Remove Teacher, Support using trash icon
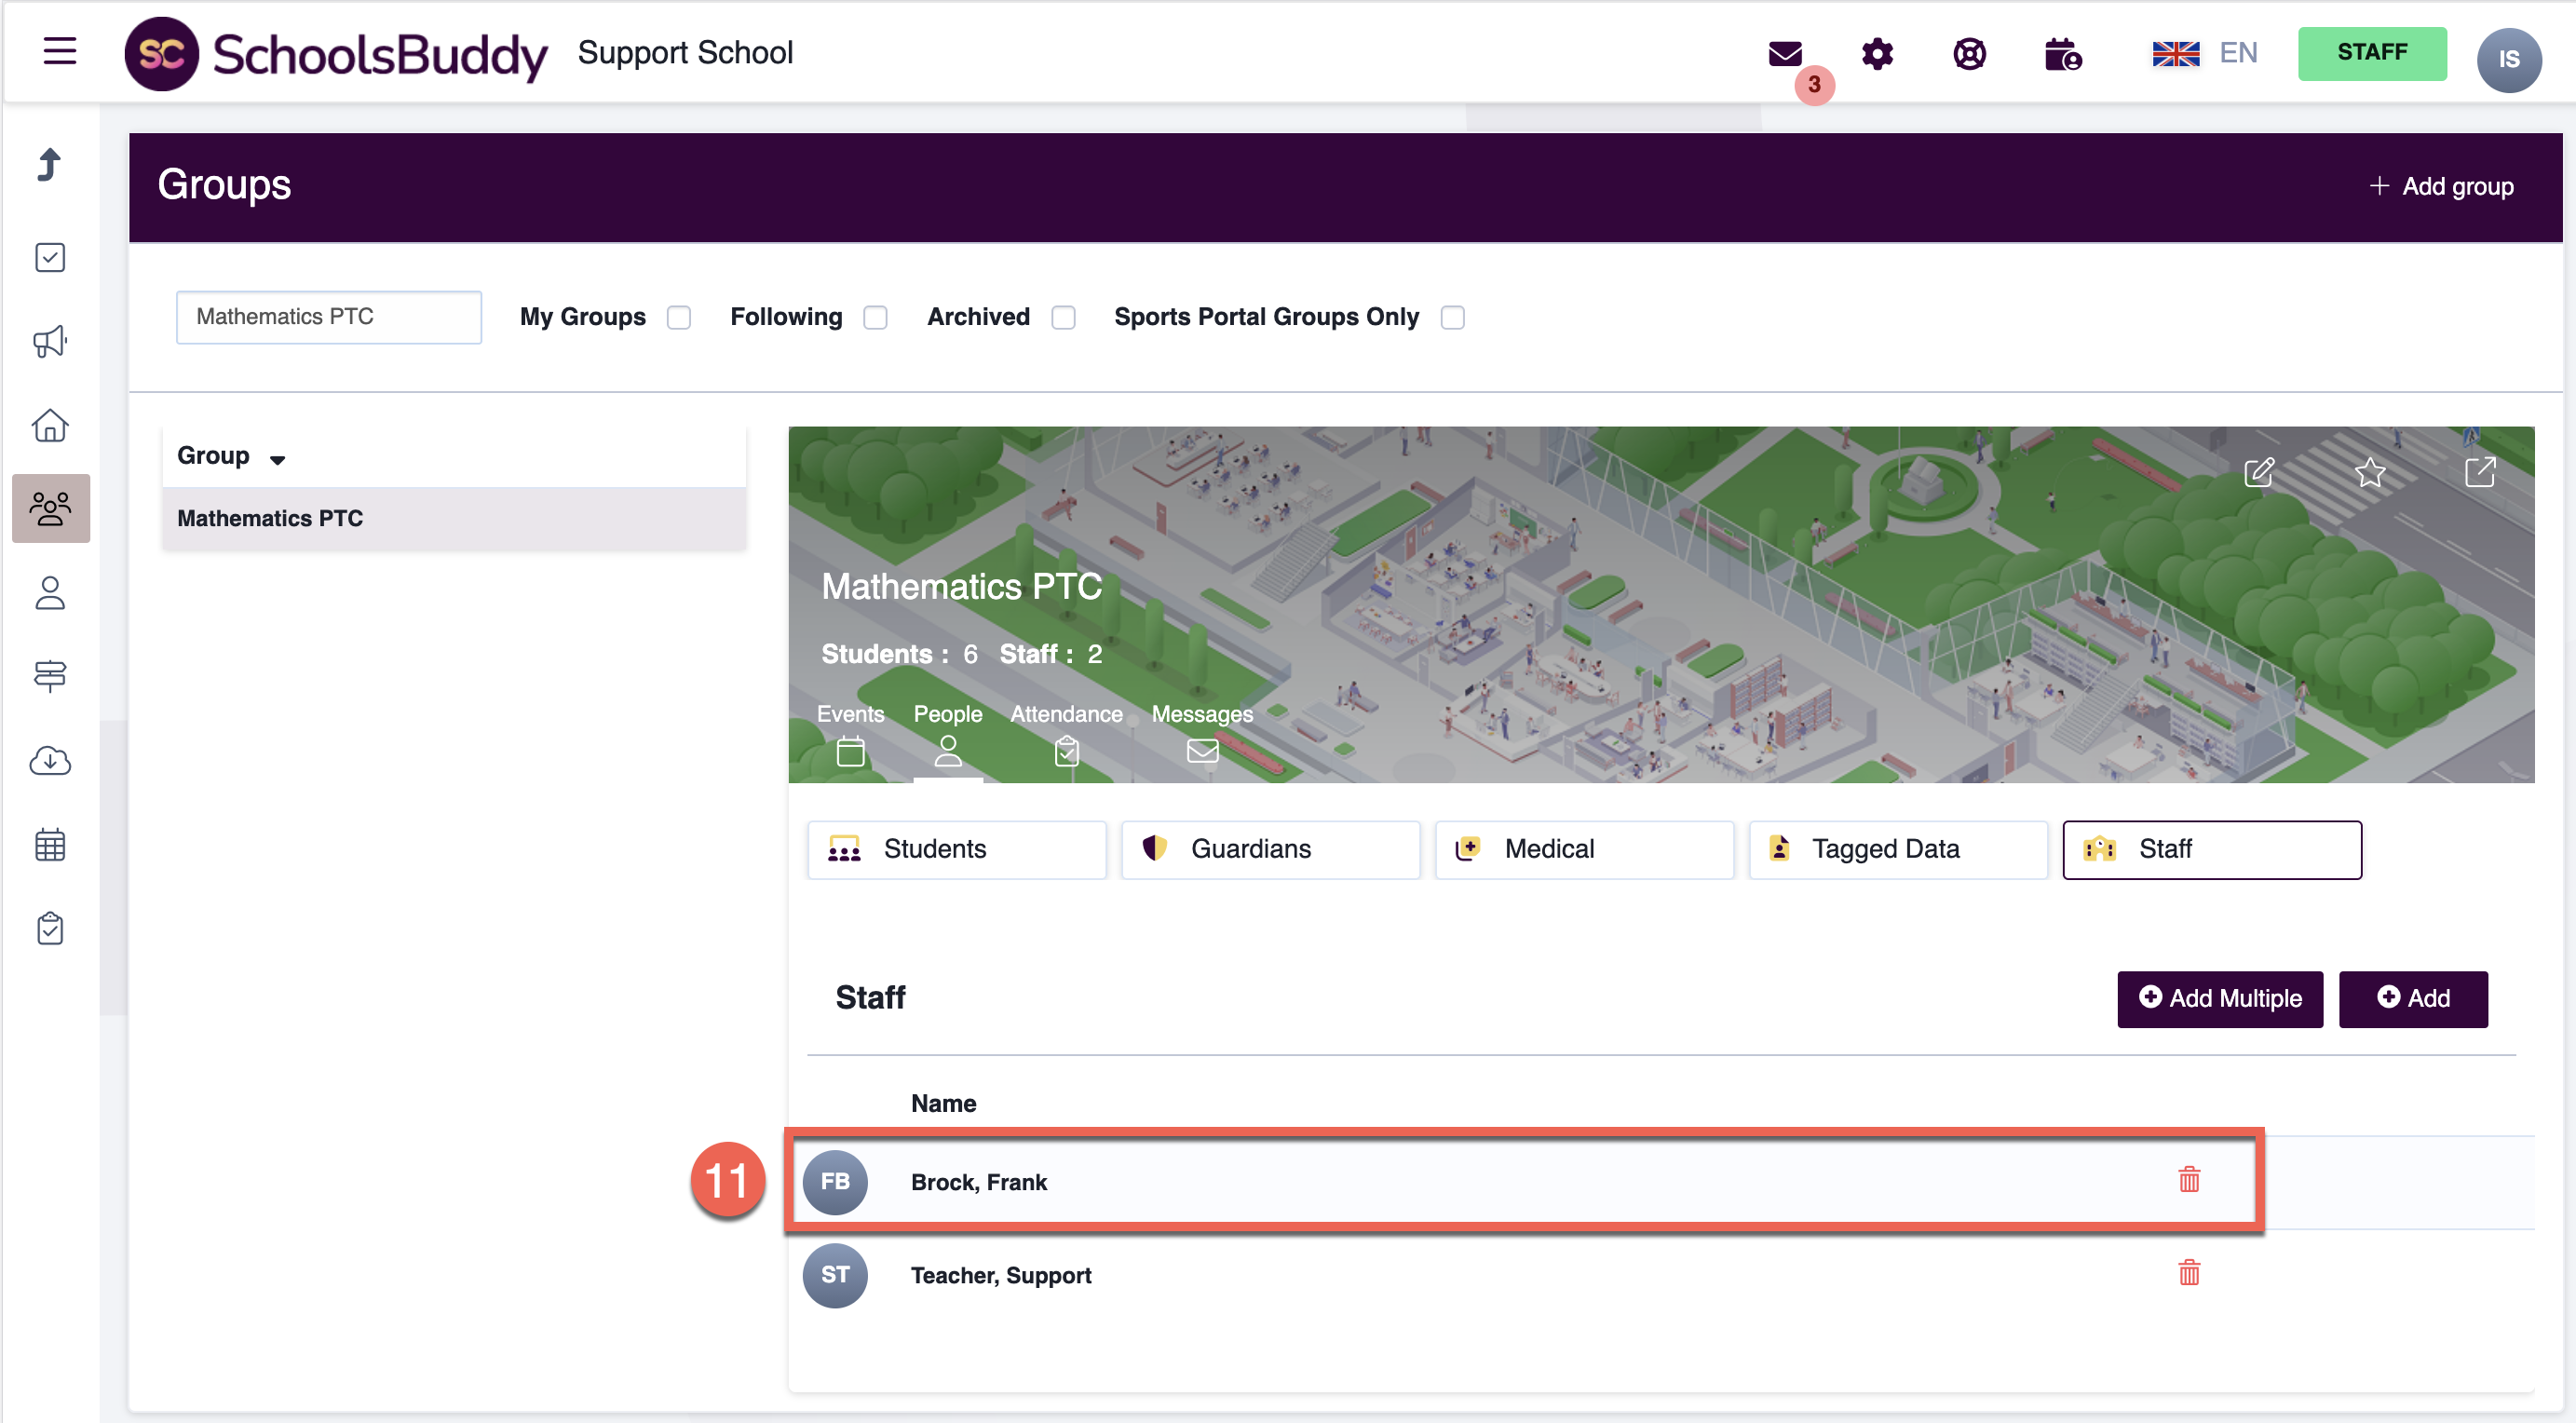Screen dimensions: 2576x1423 pos(2189,1273)
